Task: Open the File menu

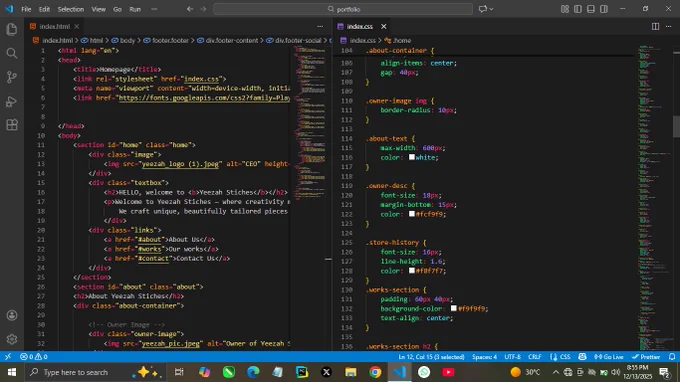Action: coord(26,9)
